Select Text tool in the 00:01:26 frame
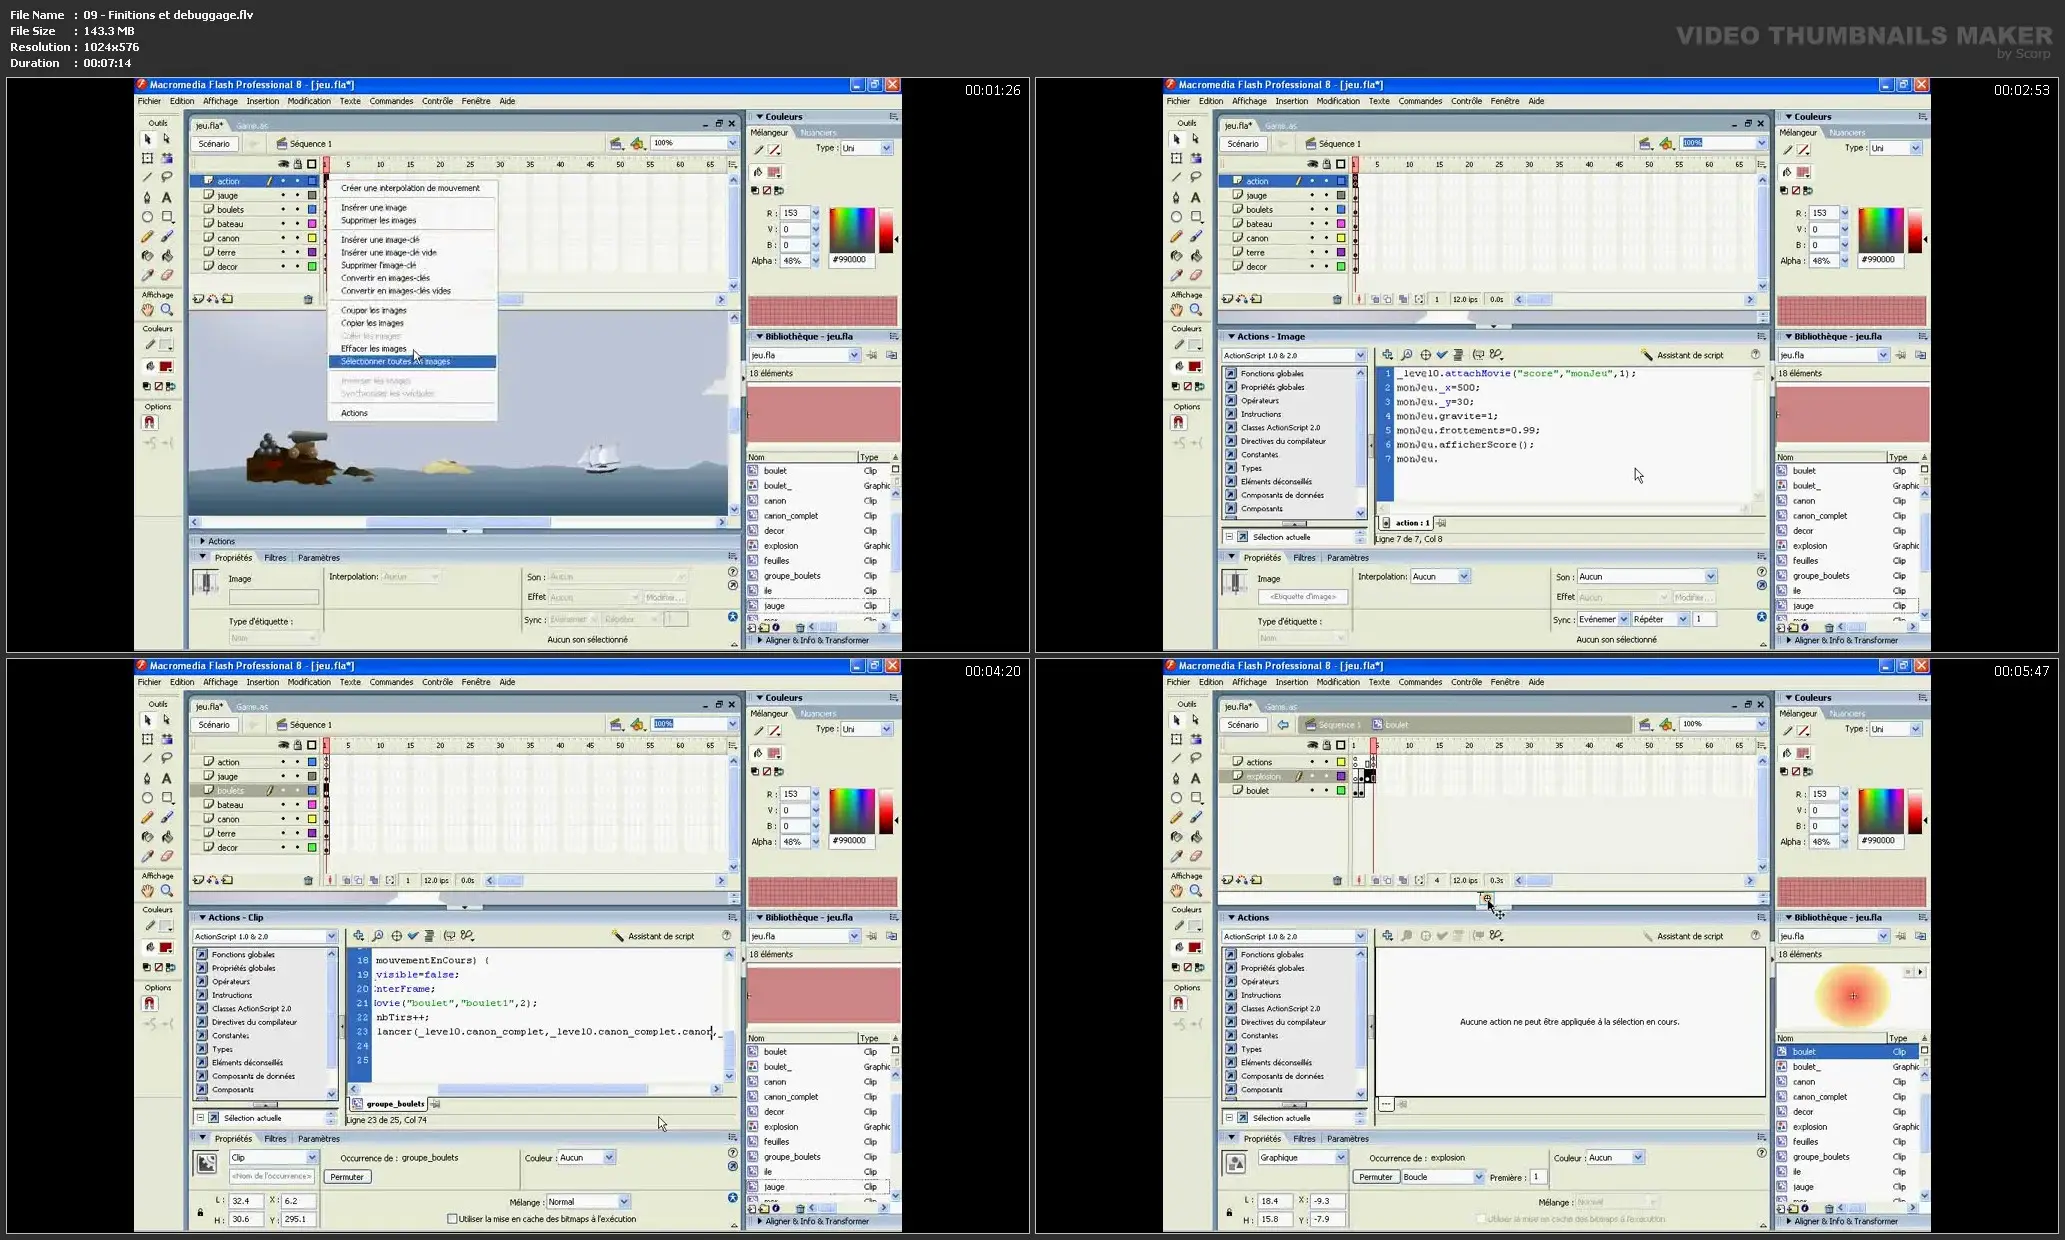 [167, 197]
